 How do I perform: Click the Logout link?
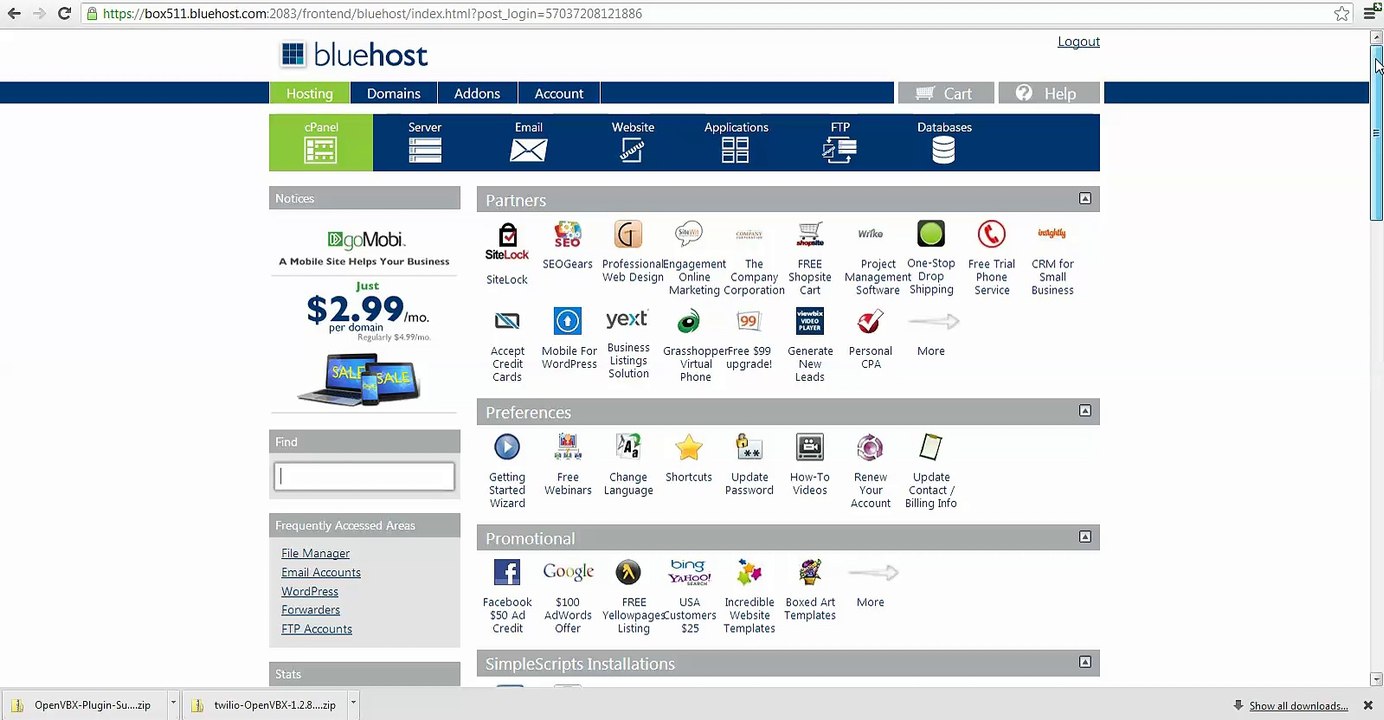pos(1078,42)
